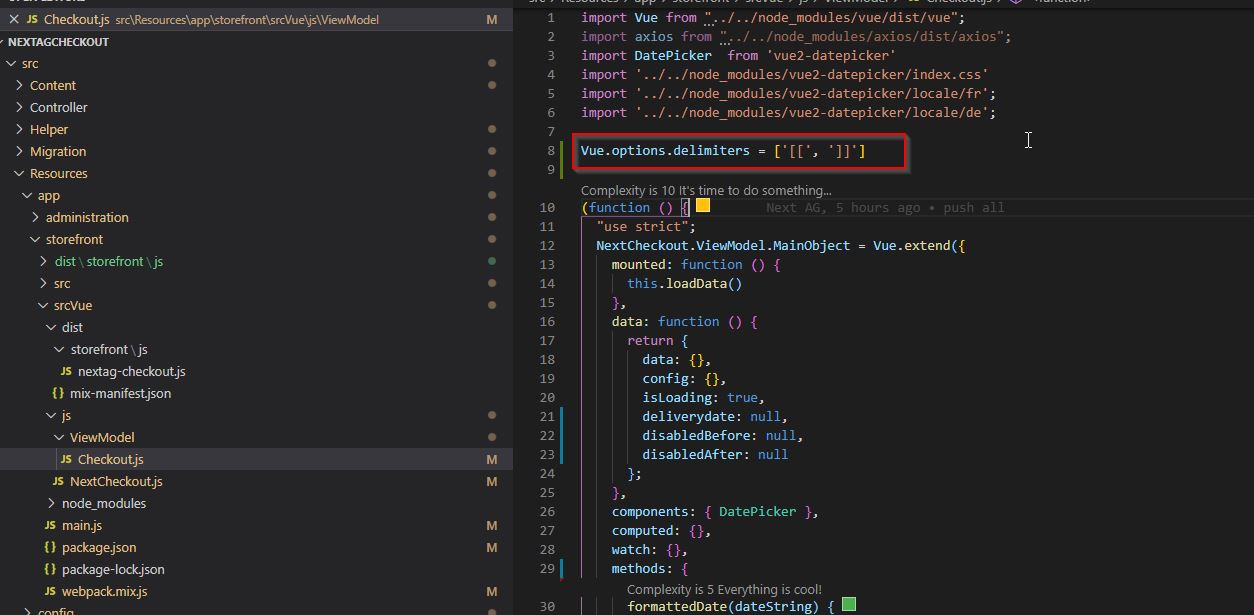Click line number 29 in the gutter
1254x615 pixels.
click(x=546, y=568)
